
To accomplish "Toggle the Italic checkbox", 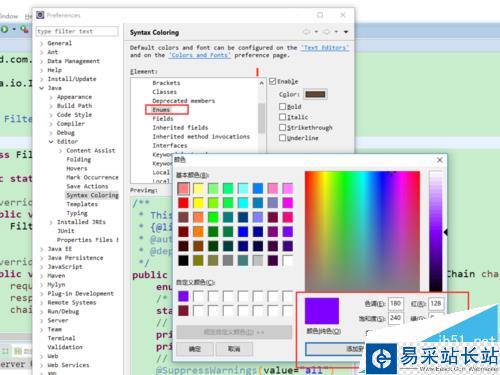I will tap(282, 117).
